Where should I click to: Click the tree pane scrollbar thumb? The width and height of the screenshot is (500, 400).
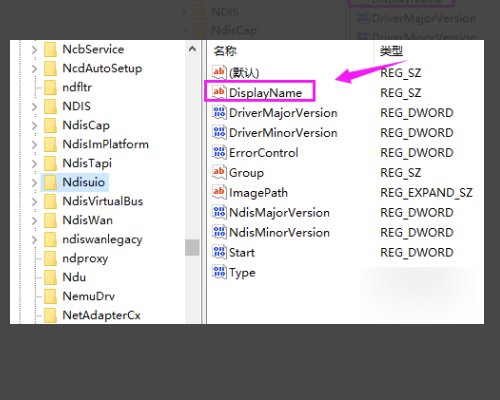(192, 247)
